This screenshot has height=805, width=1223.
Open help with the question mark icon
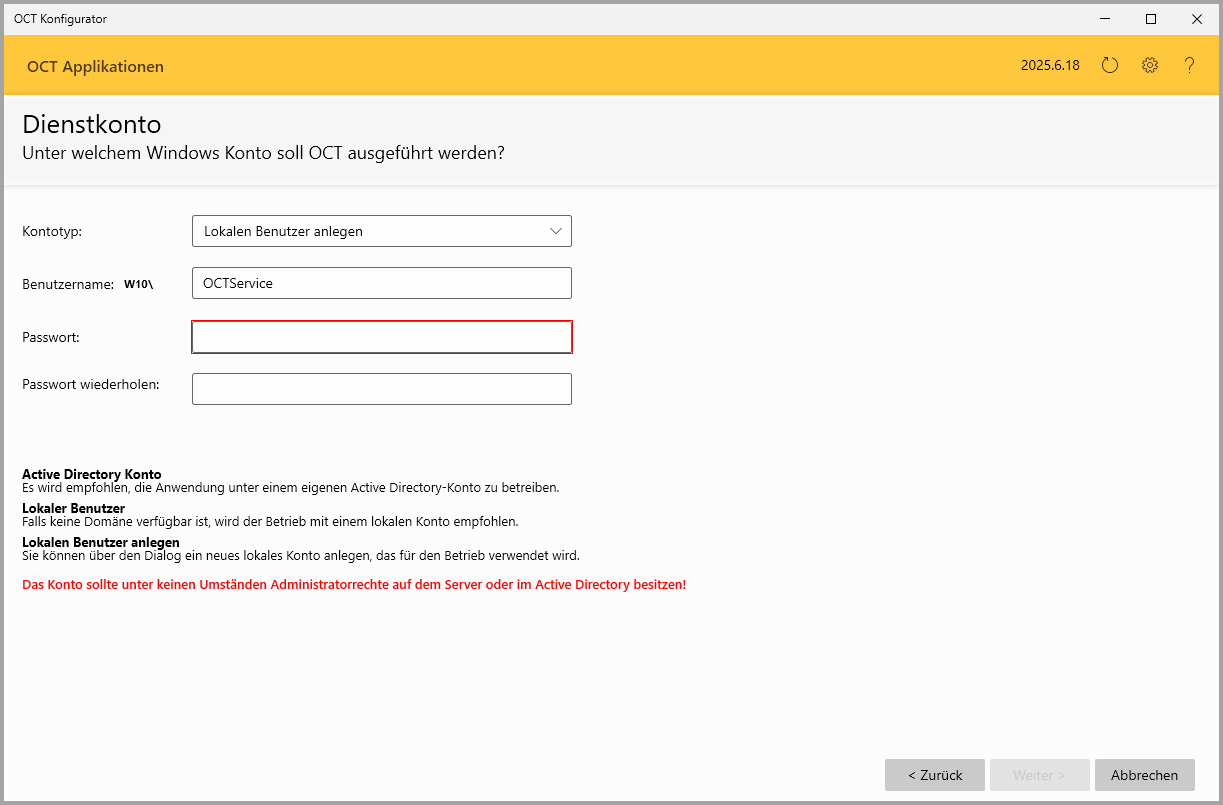click(1189, 66)
